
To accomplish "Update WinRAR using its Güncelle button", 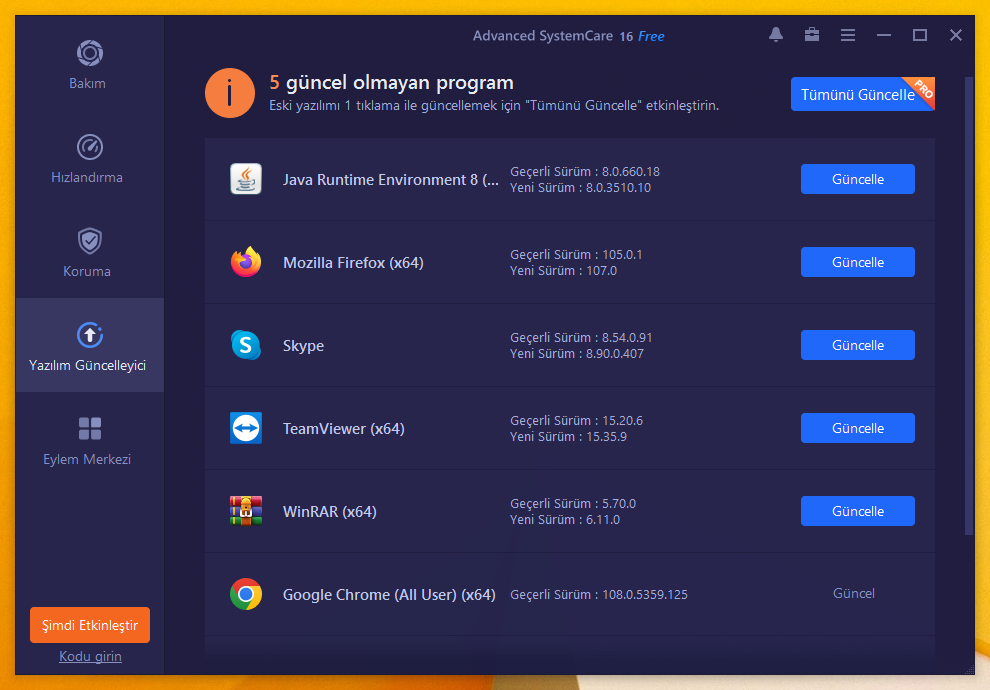I will [x=857, y=511].
